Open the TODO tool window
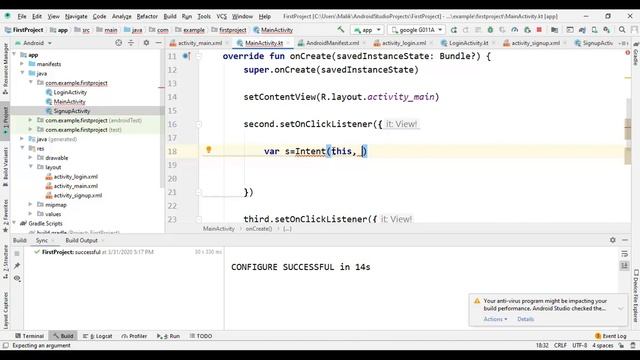 point(200,336)
